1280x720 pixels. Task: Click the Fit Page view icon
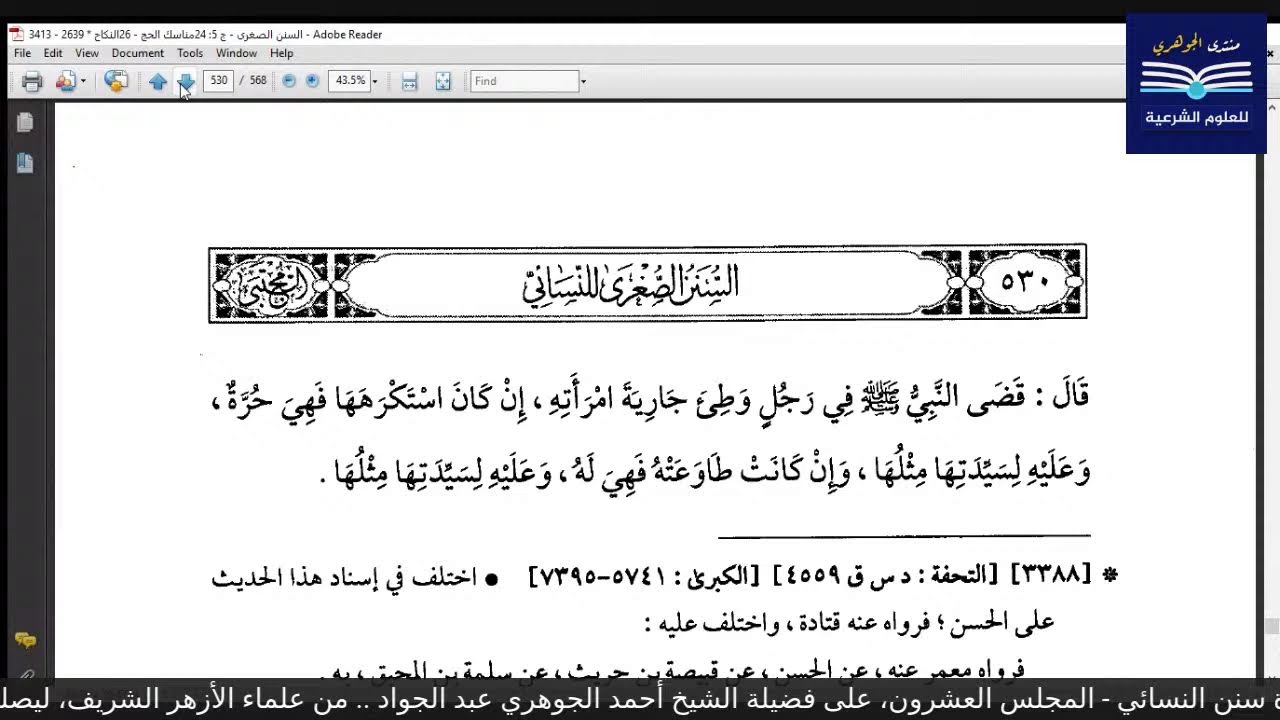pyautogui.click(x=443, y=82)
